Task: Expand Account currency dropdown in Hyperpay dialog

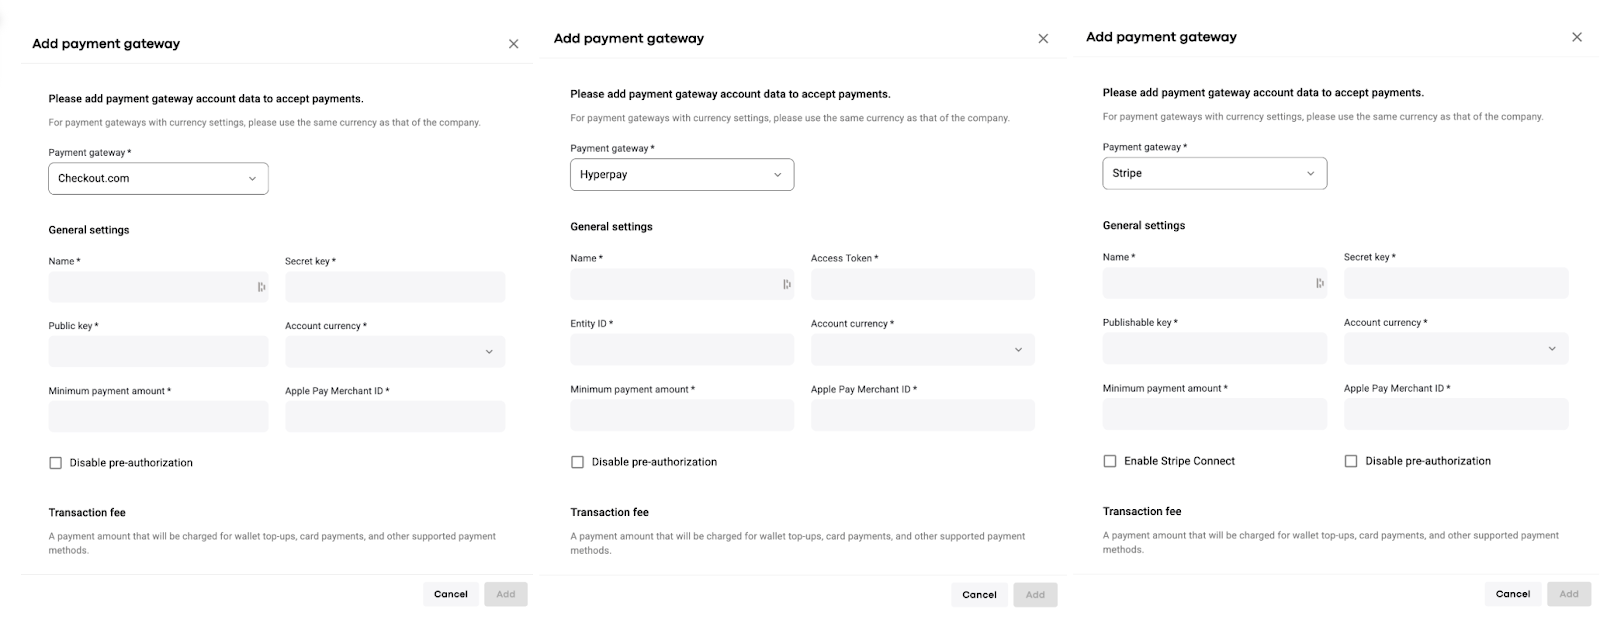Action: point(922,350)
